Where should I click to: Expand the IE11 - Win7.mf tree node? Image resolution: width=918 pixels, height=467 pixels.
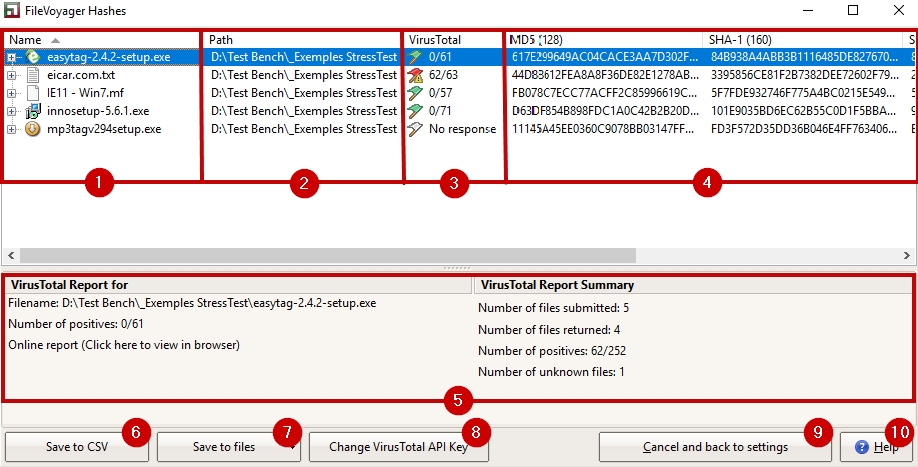(12, 94)
